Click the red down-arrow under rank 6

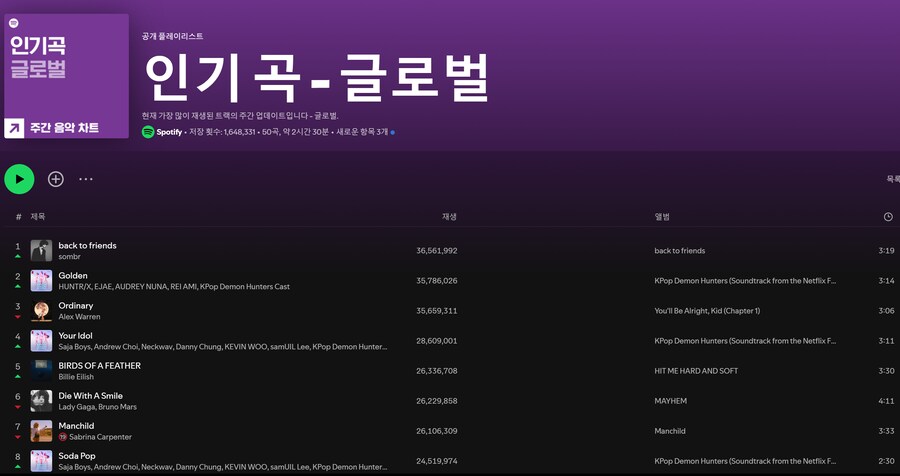(18, 407)
